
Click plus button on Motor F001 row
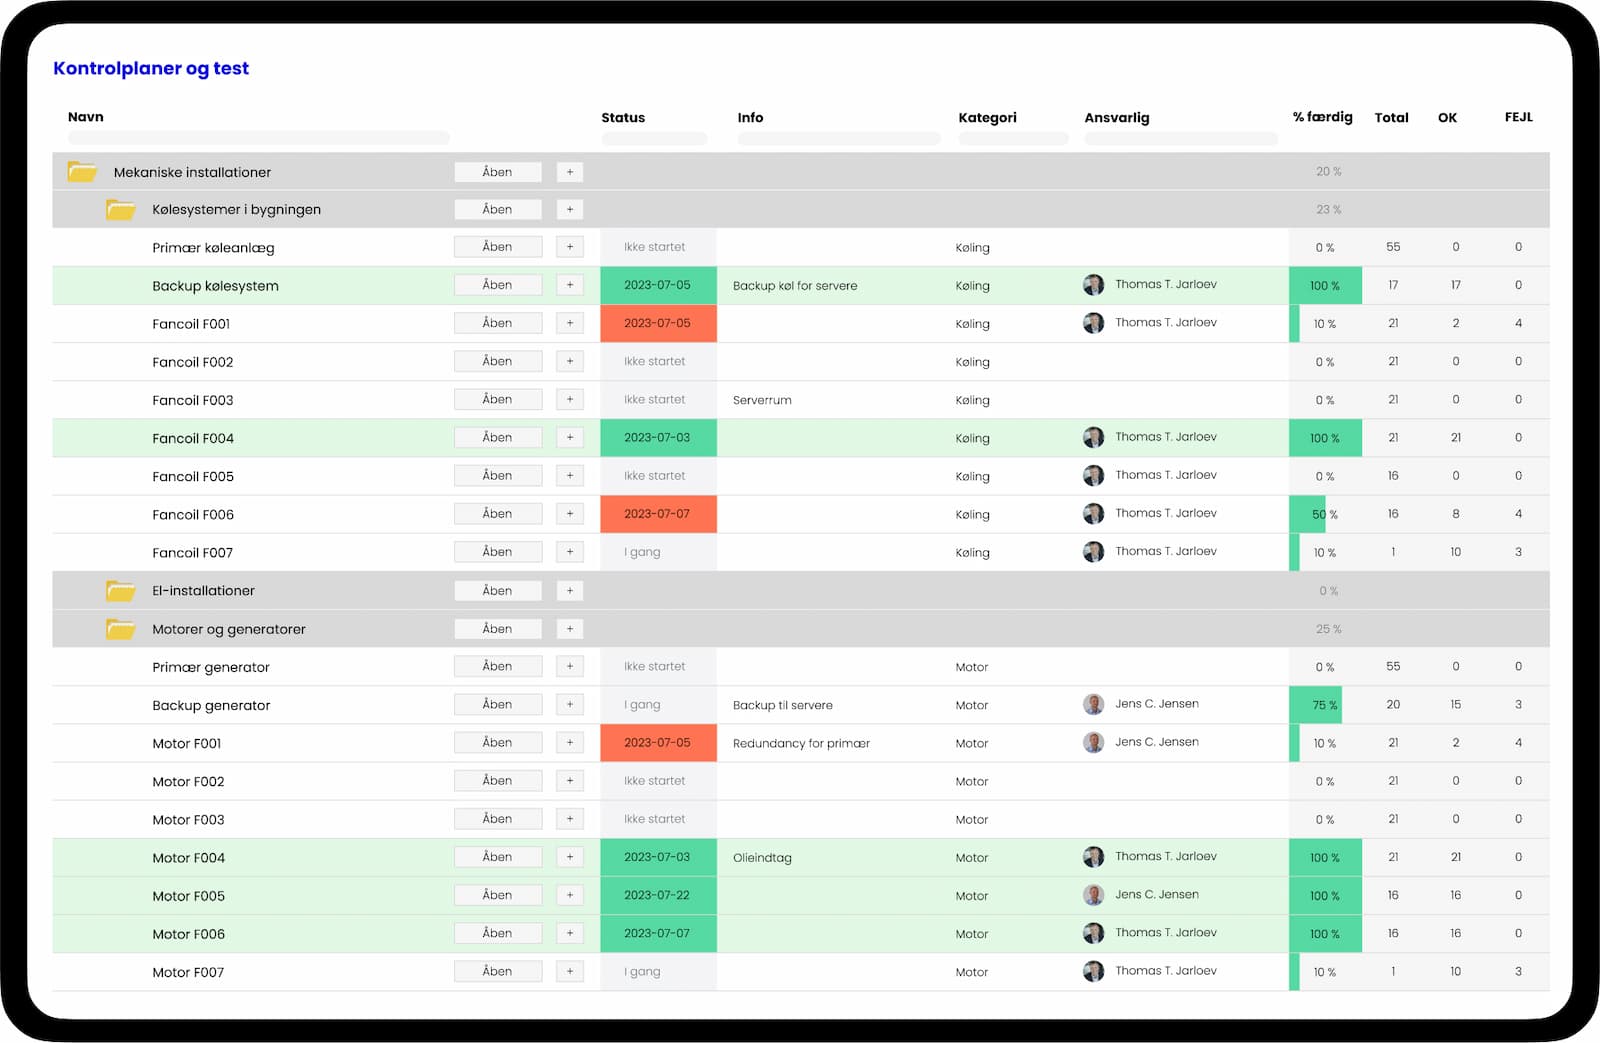click(570, 742)
